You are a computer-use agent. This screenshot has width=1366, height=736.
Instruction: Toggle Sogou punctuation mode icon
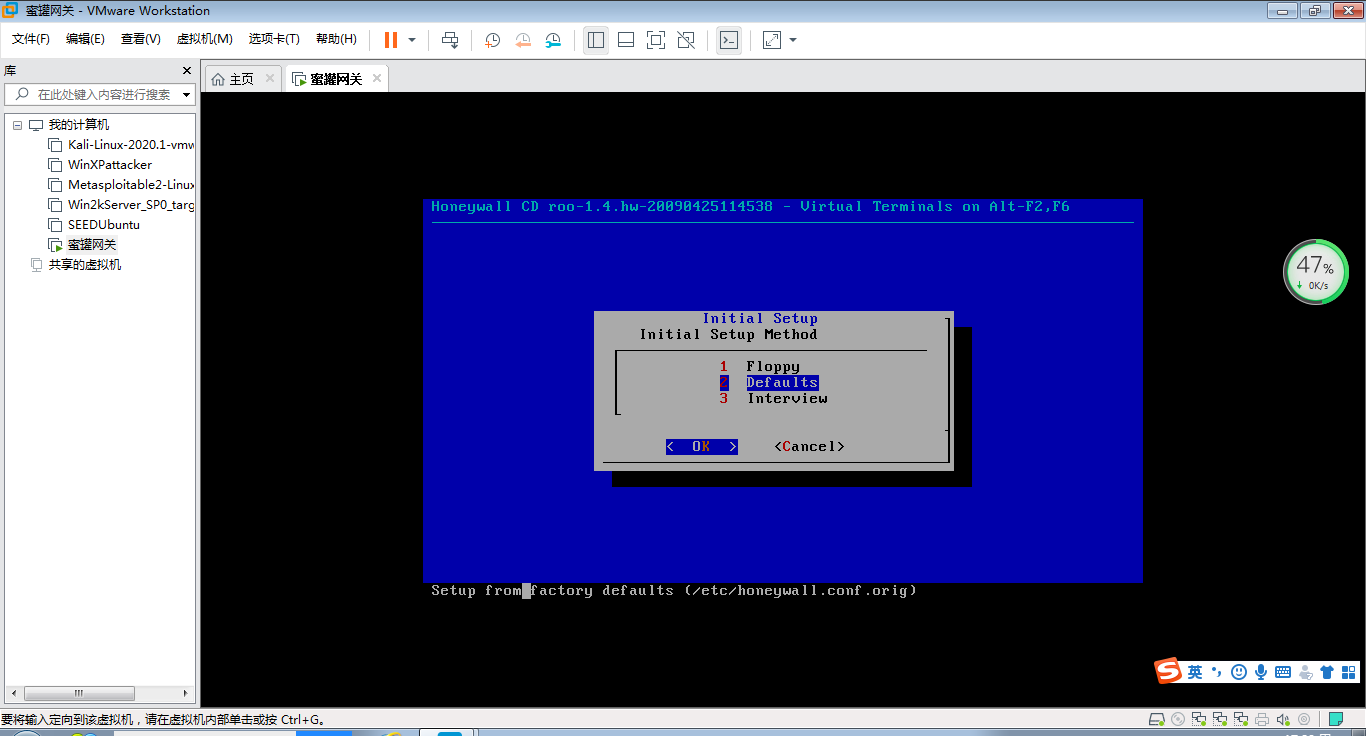coord(1217,672)
